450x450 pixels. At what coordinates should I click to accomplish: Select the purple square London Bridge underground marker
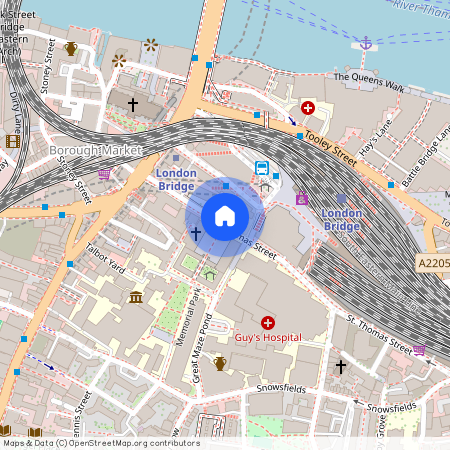tap(176, 158)
